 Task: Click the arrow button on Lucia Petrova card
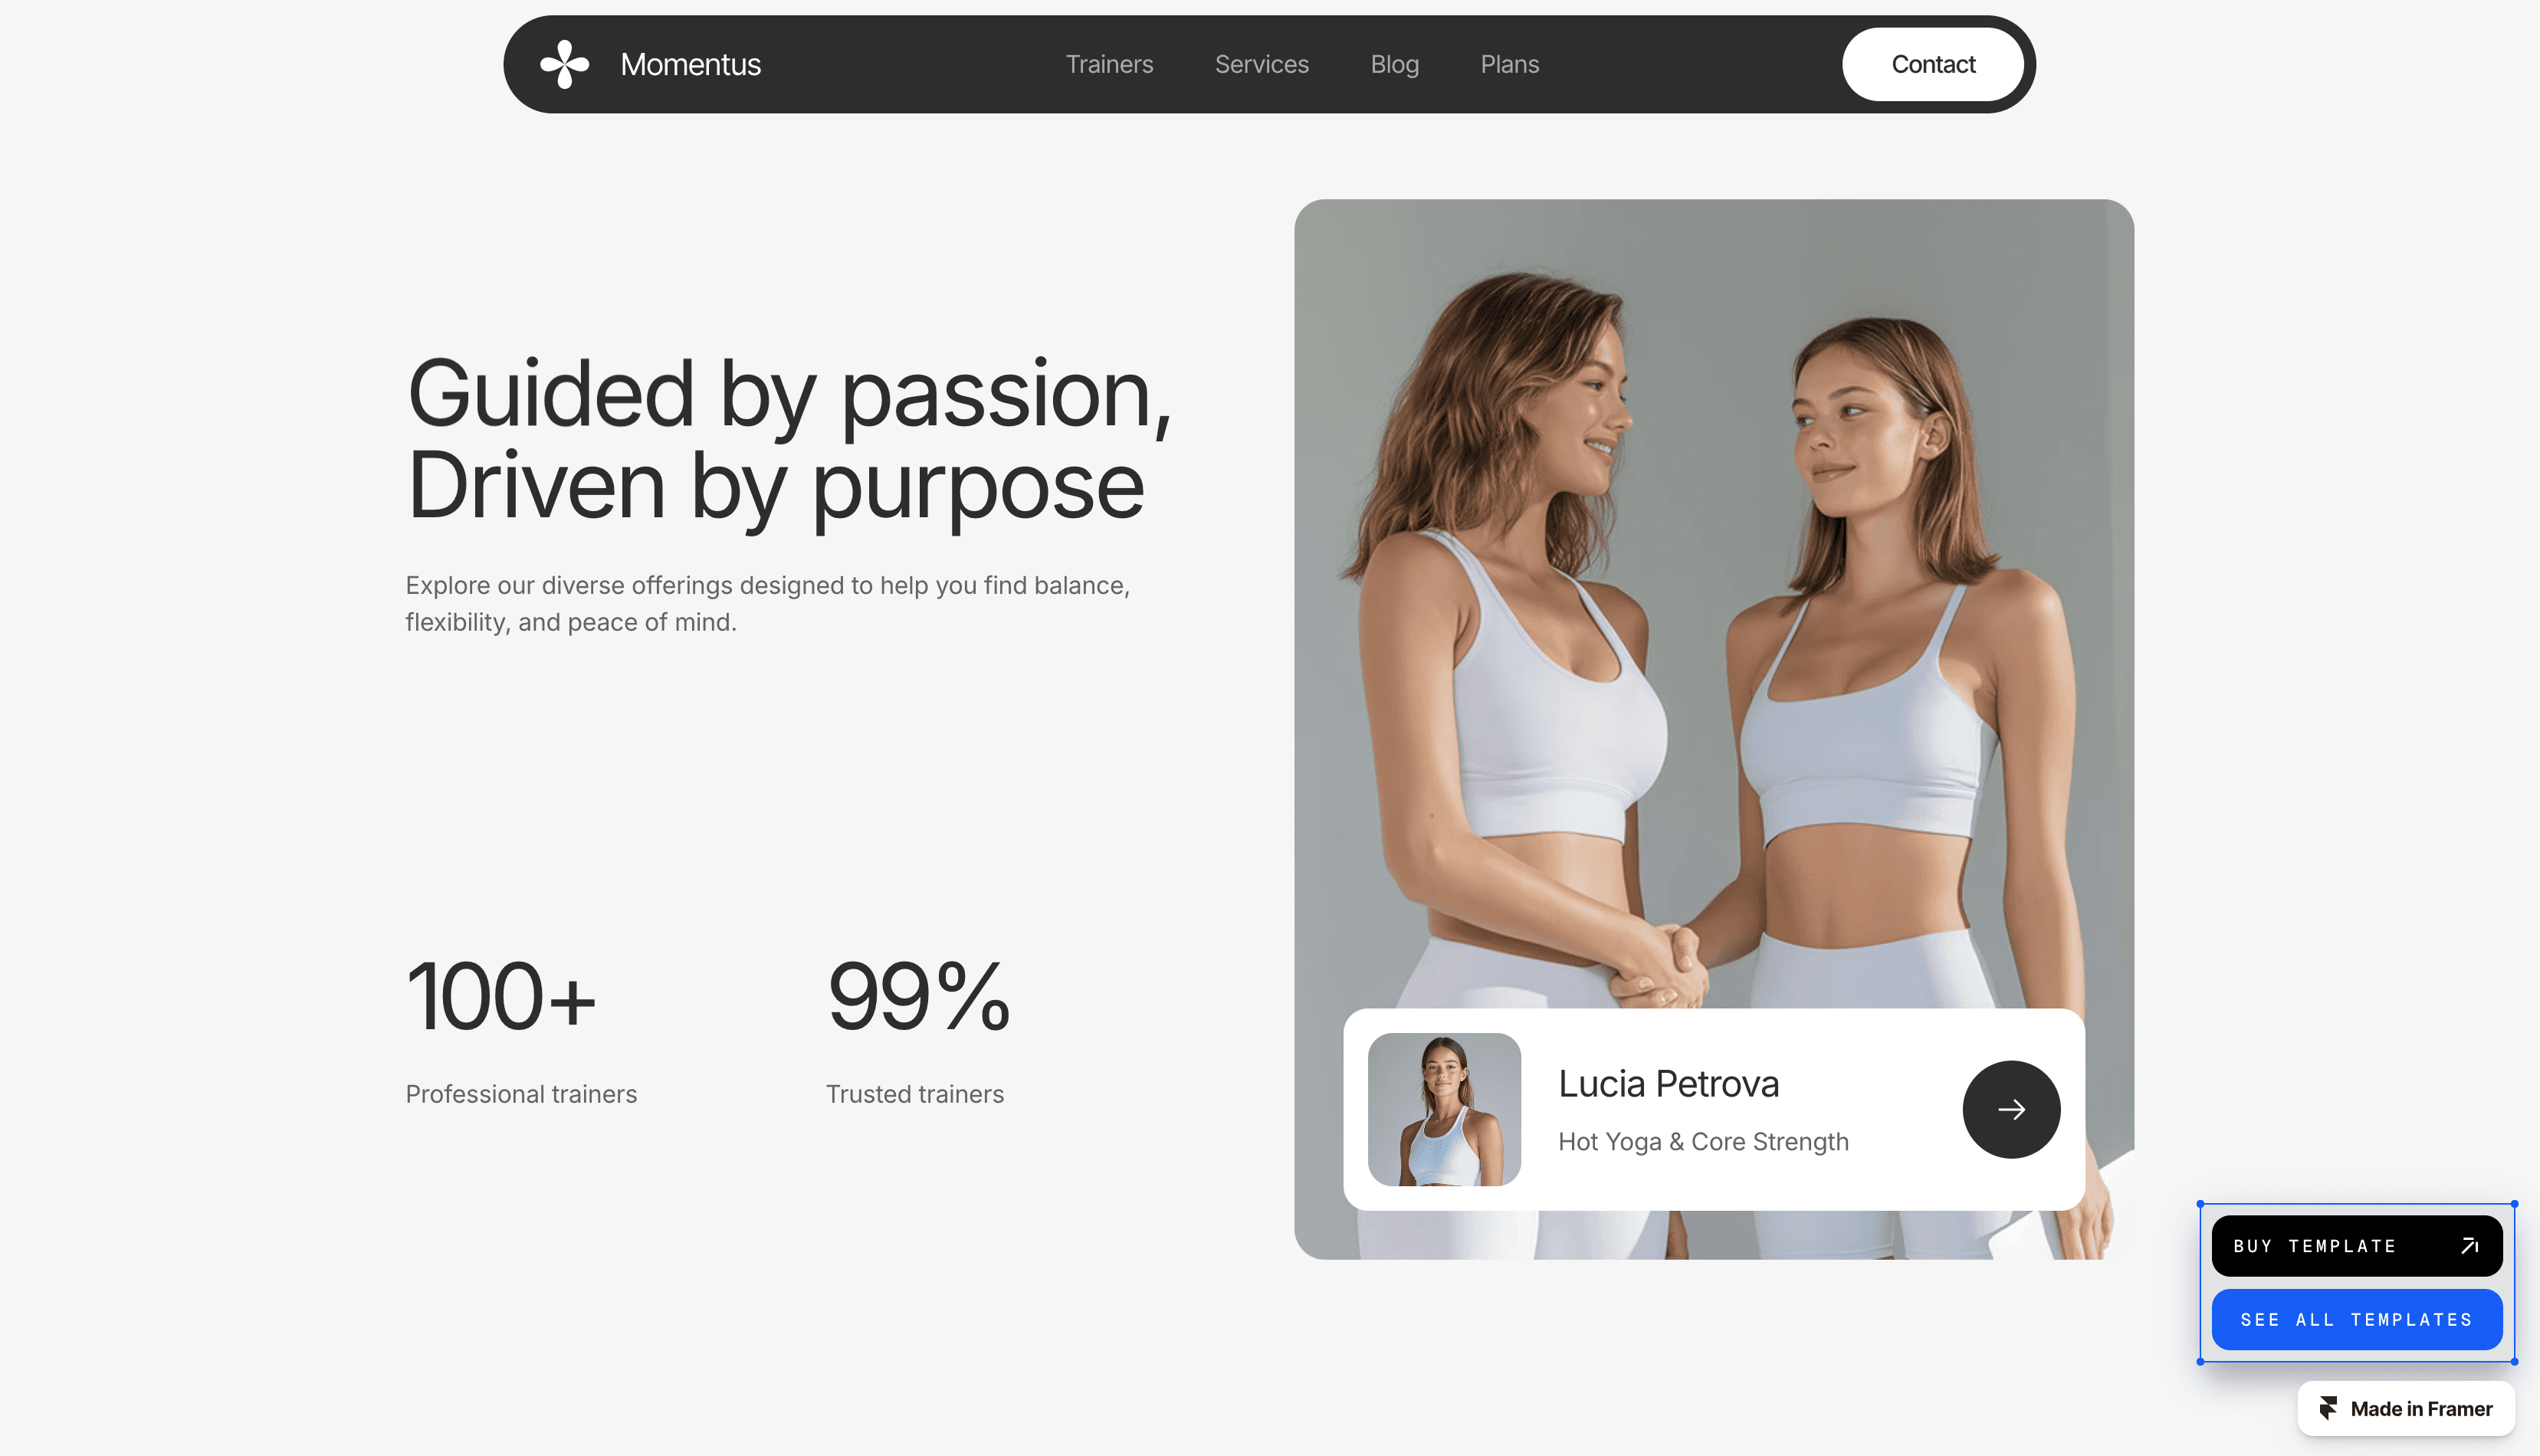[x=2011, y=1109]
